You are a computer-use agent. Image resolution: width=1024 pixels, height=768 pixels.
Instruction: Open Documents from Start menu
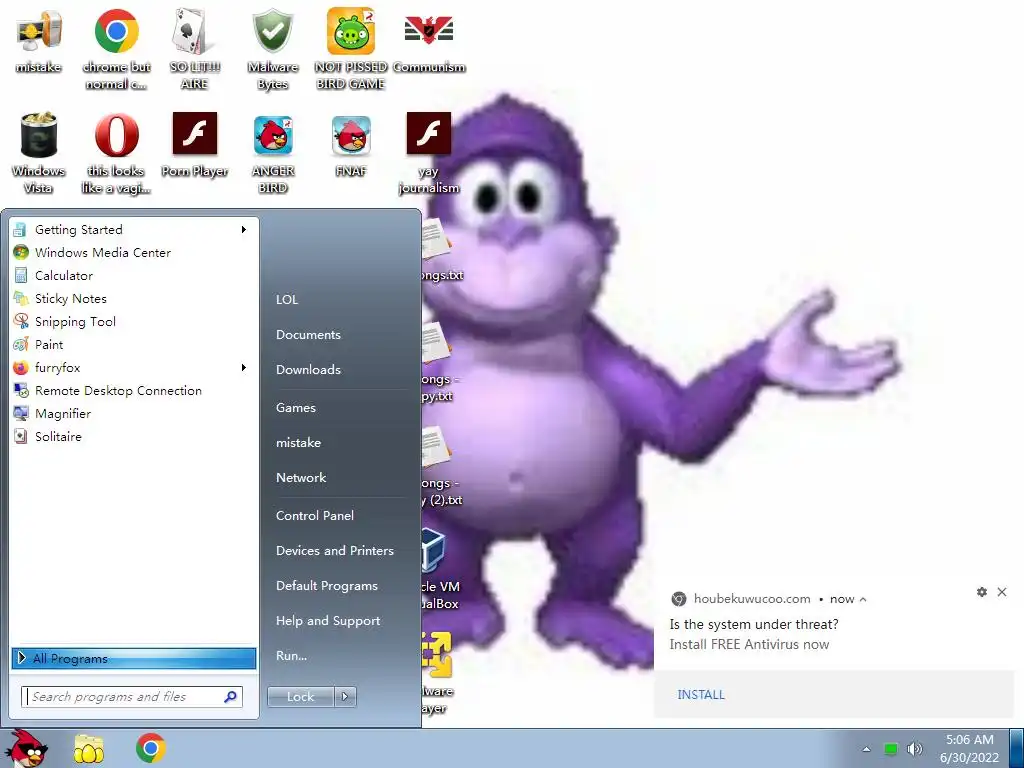click(x=308, y=334)
